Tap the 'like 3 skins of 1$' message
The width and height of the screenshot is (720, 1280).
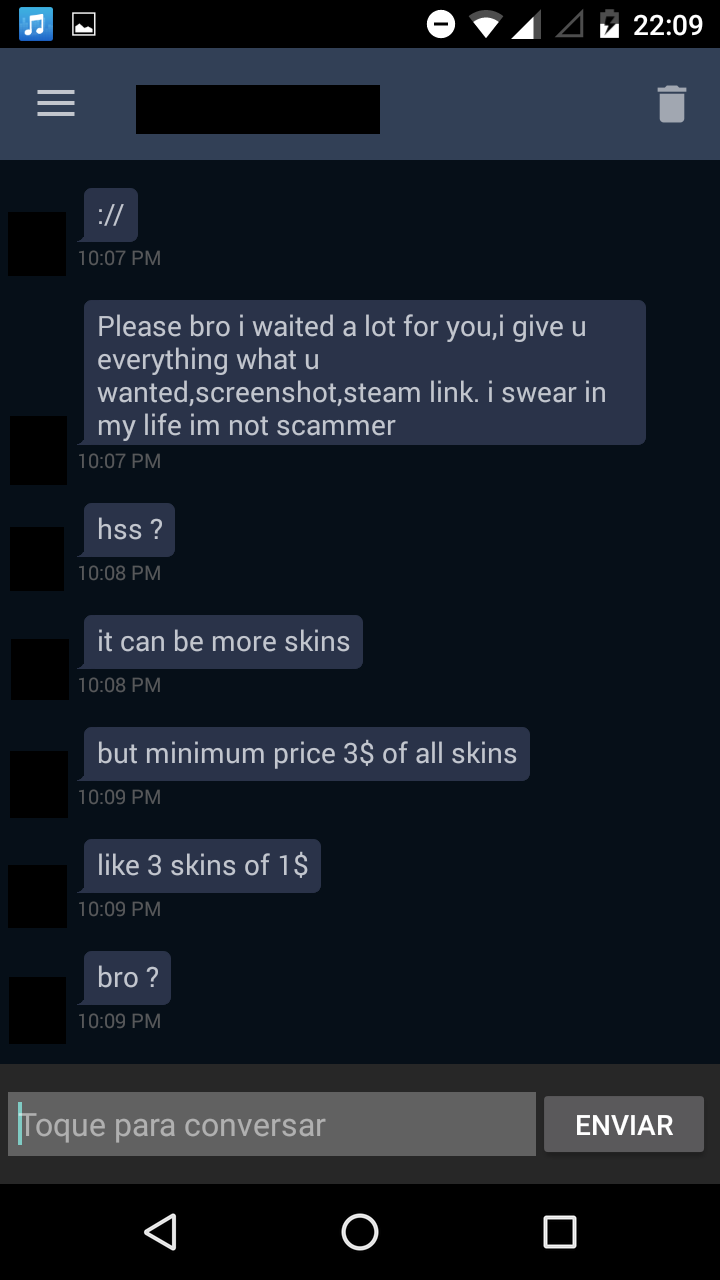[202, 866]
